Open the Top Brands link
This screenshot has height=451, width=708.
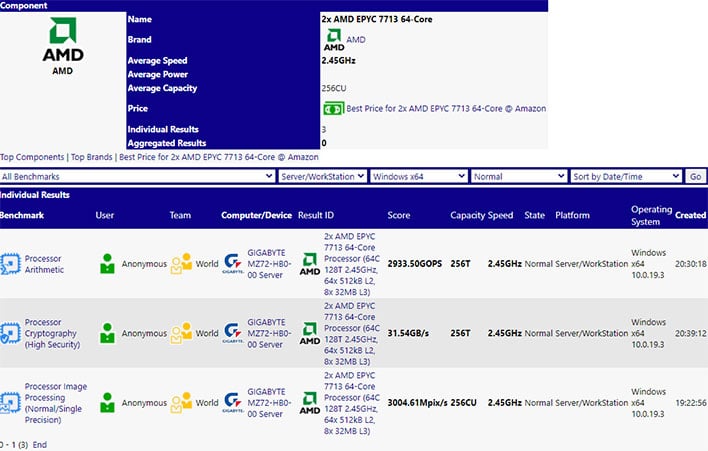click(x=92, y=157)
